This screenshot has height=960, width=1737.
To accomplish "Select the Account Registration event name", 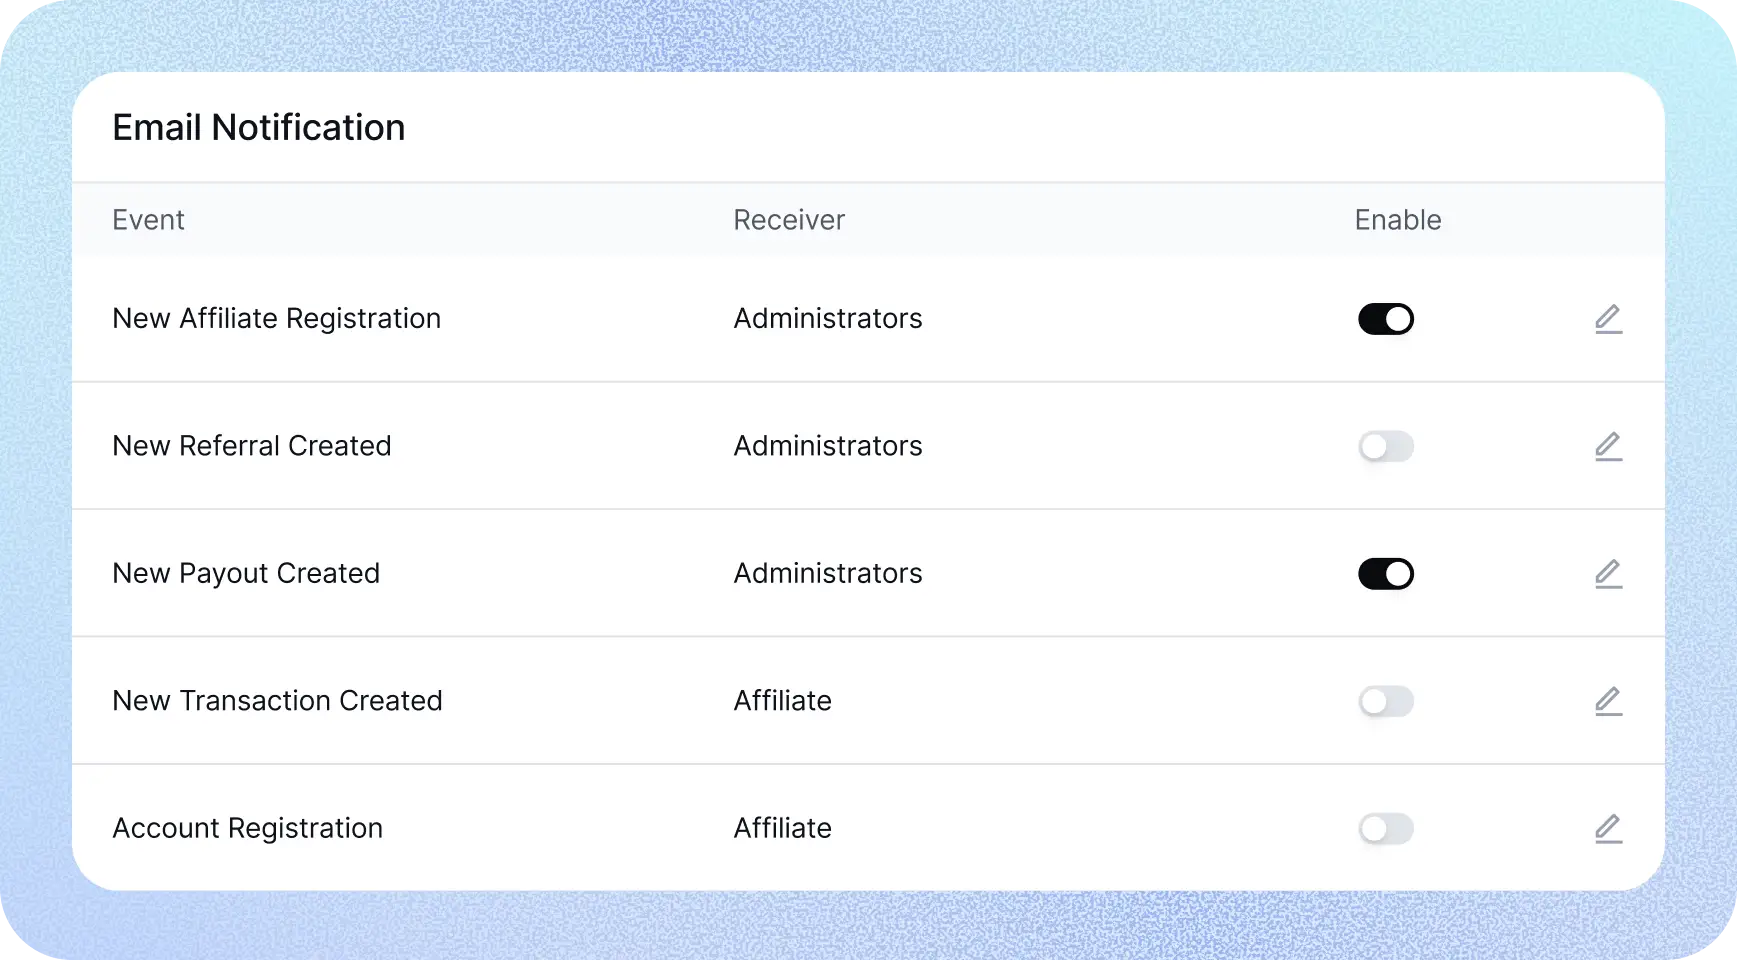I will [x=247, y=829].
